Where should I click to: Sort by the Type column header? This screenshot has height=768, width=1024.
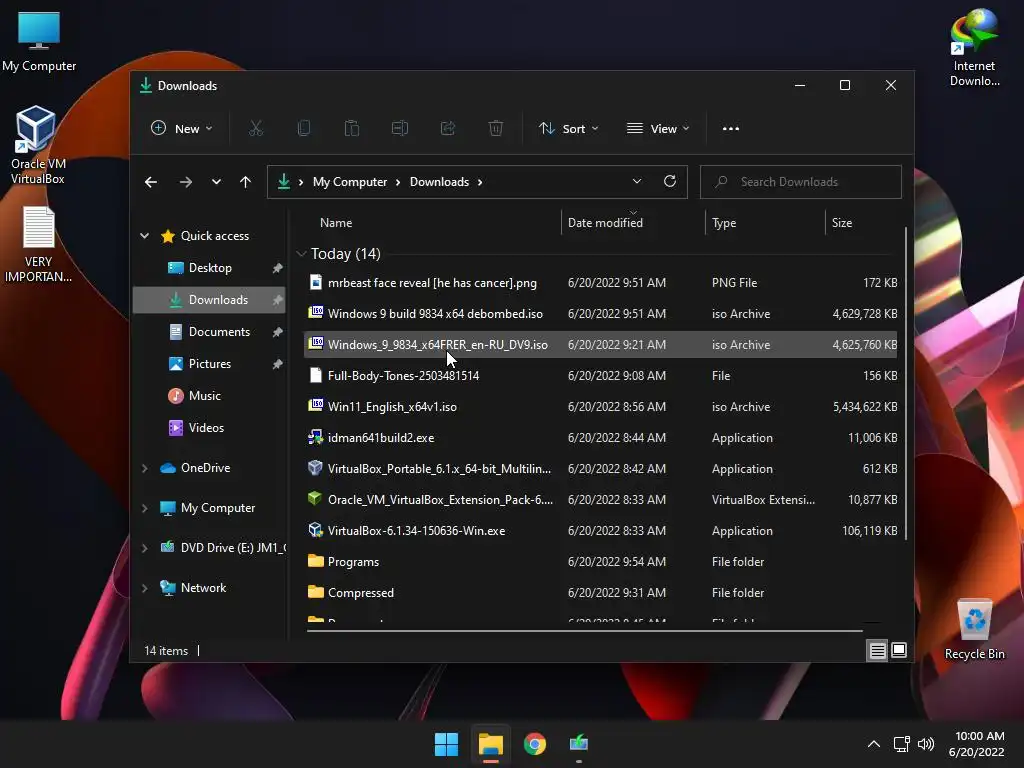pyautogui.click(x=724, y=223)
